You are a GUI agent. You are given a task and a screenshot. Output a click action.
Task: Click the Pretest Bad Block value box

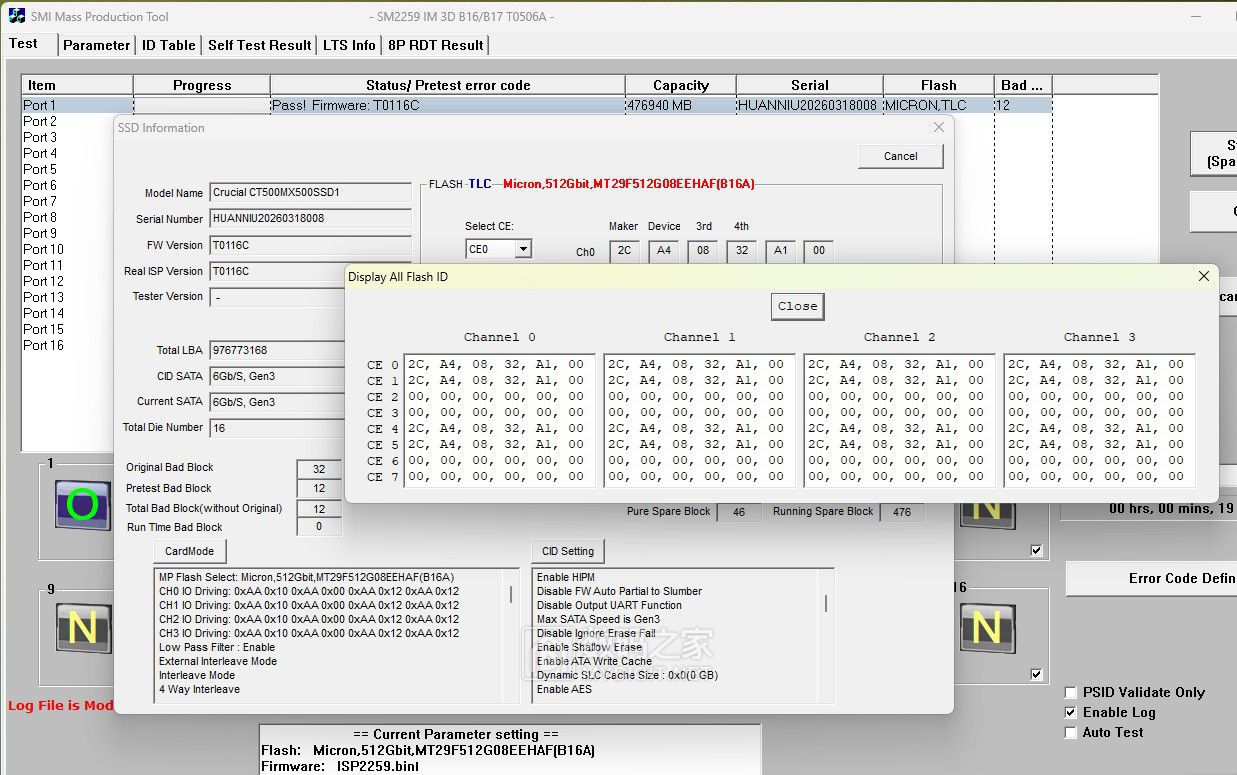[x=319, y=488]
